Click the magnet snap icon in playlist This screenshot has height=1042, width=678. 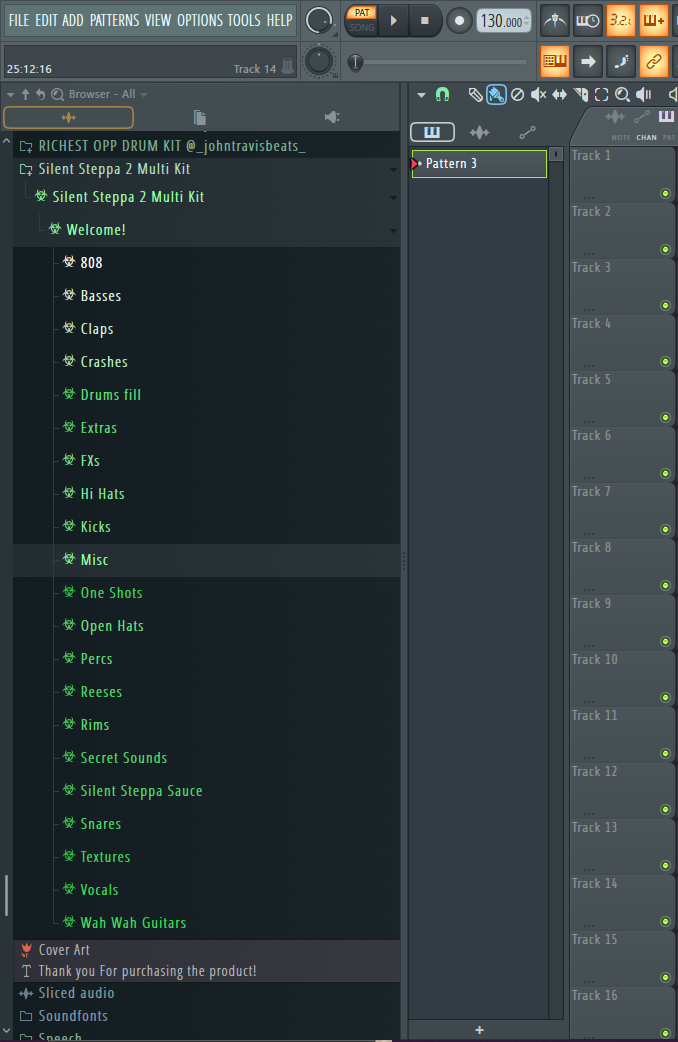pos(443,95)
